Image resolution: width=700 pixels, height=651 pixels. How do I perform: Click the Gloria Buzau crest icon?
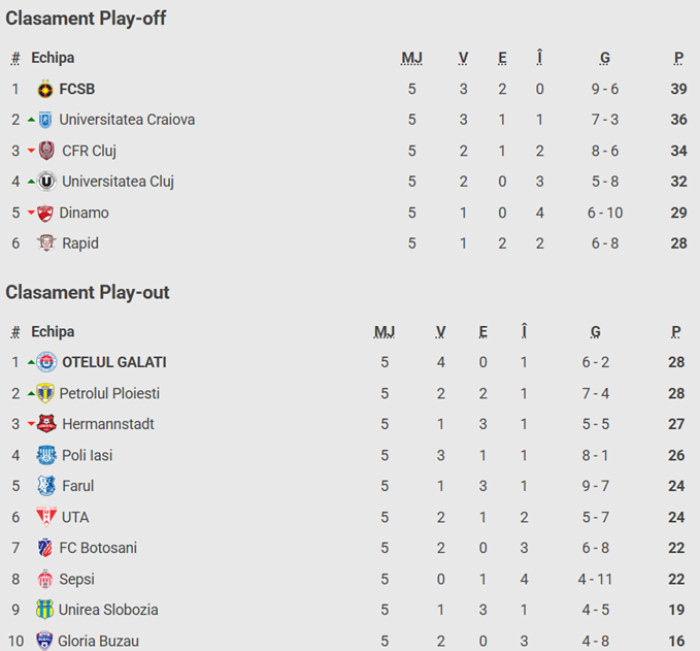pos(45,640)
